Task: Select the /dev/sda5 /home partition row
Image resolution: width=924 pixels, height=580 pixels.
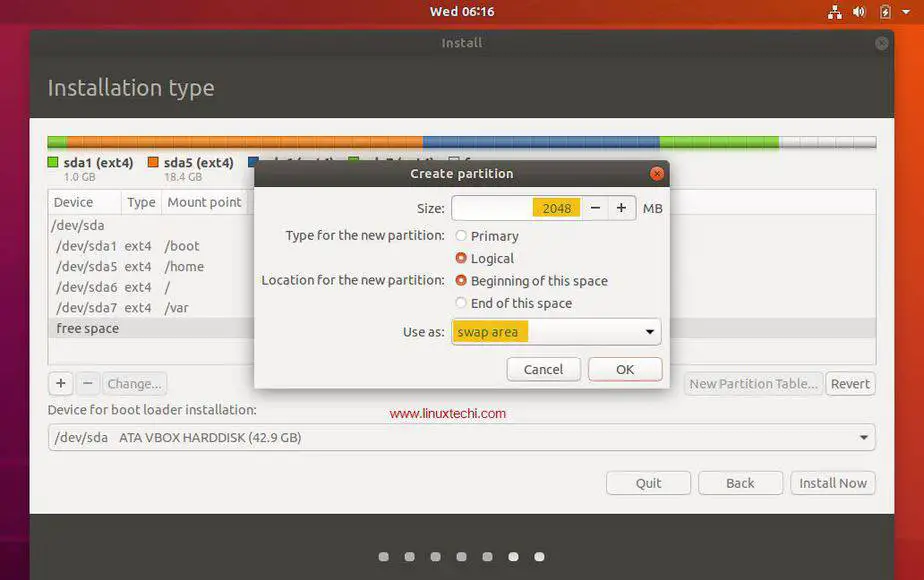Action: 152,266
